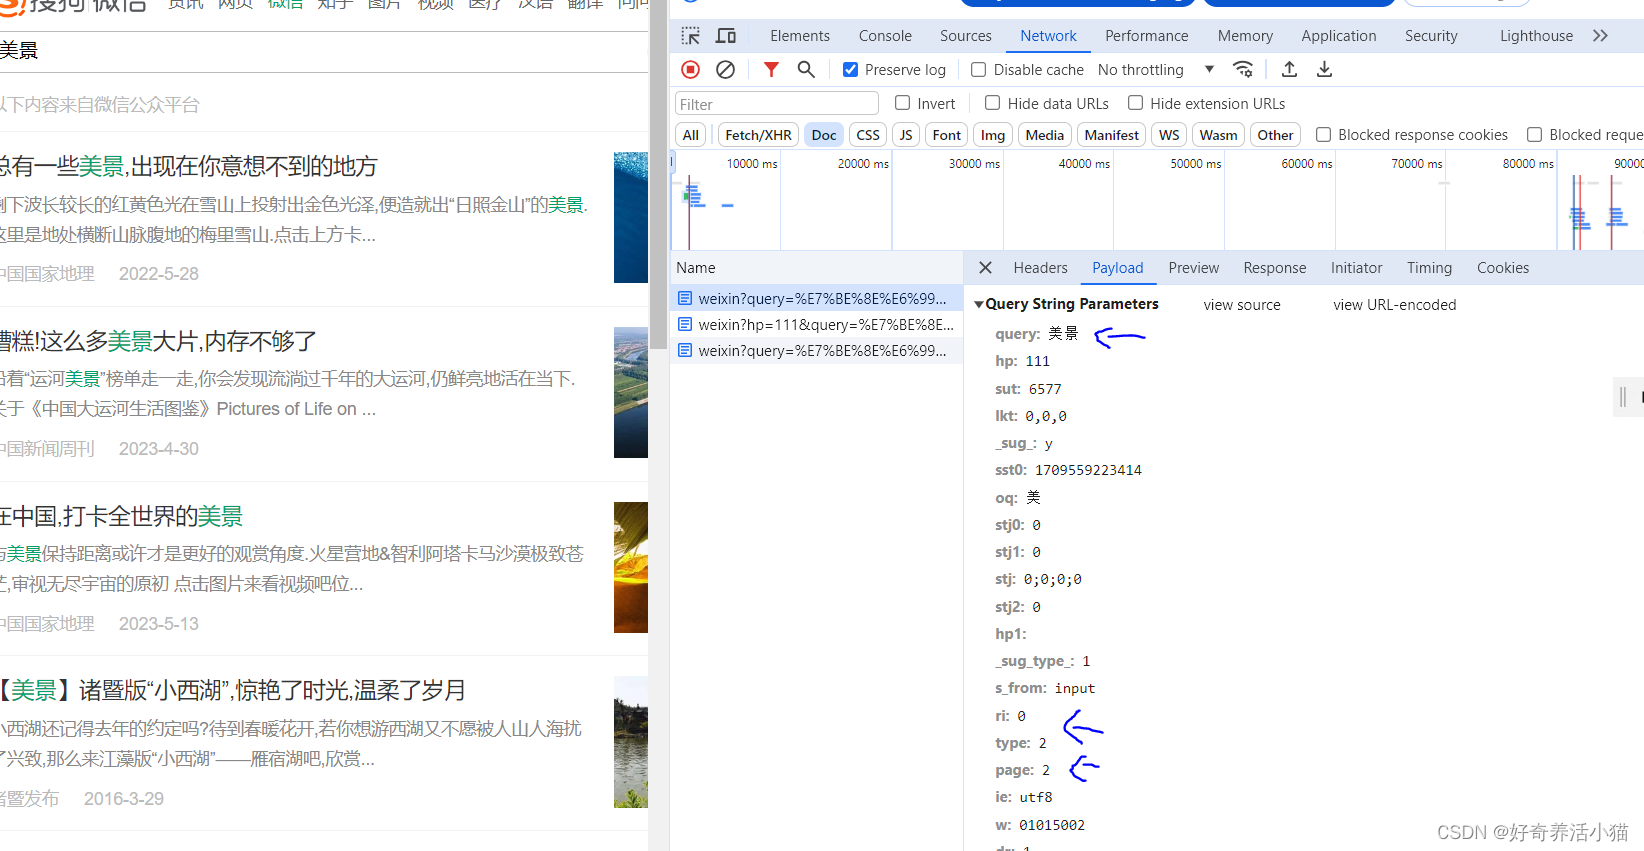The height and width of the screenshot is (851, 1644).
Task: Open the Application tab
Action: click(1339, 36)
